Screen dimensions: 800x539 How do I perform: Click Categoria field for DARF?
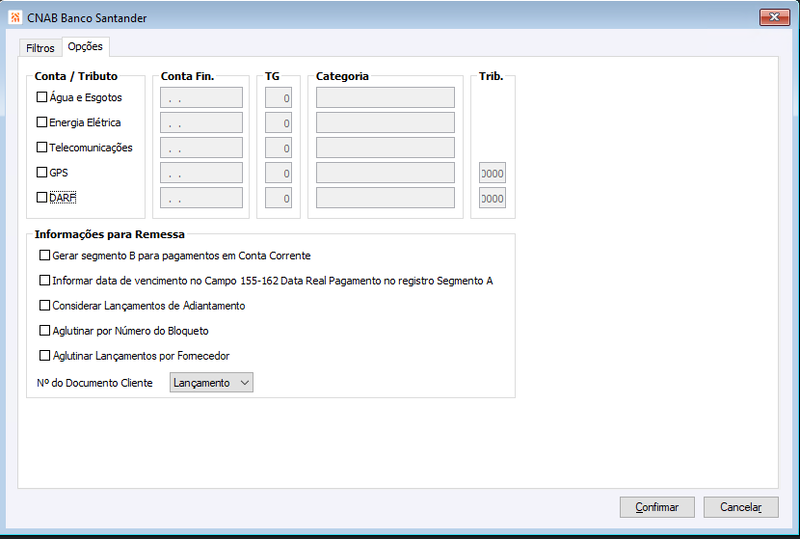(385, 198)
